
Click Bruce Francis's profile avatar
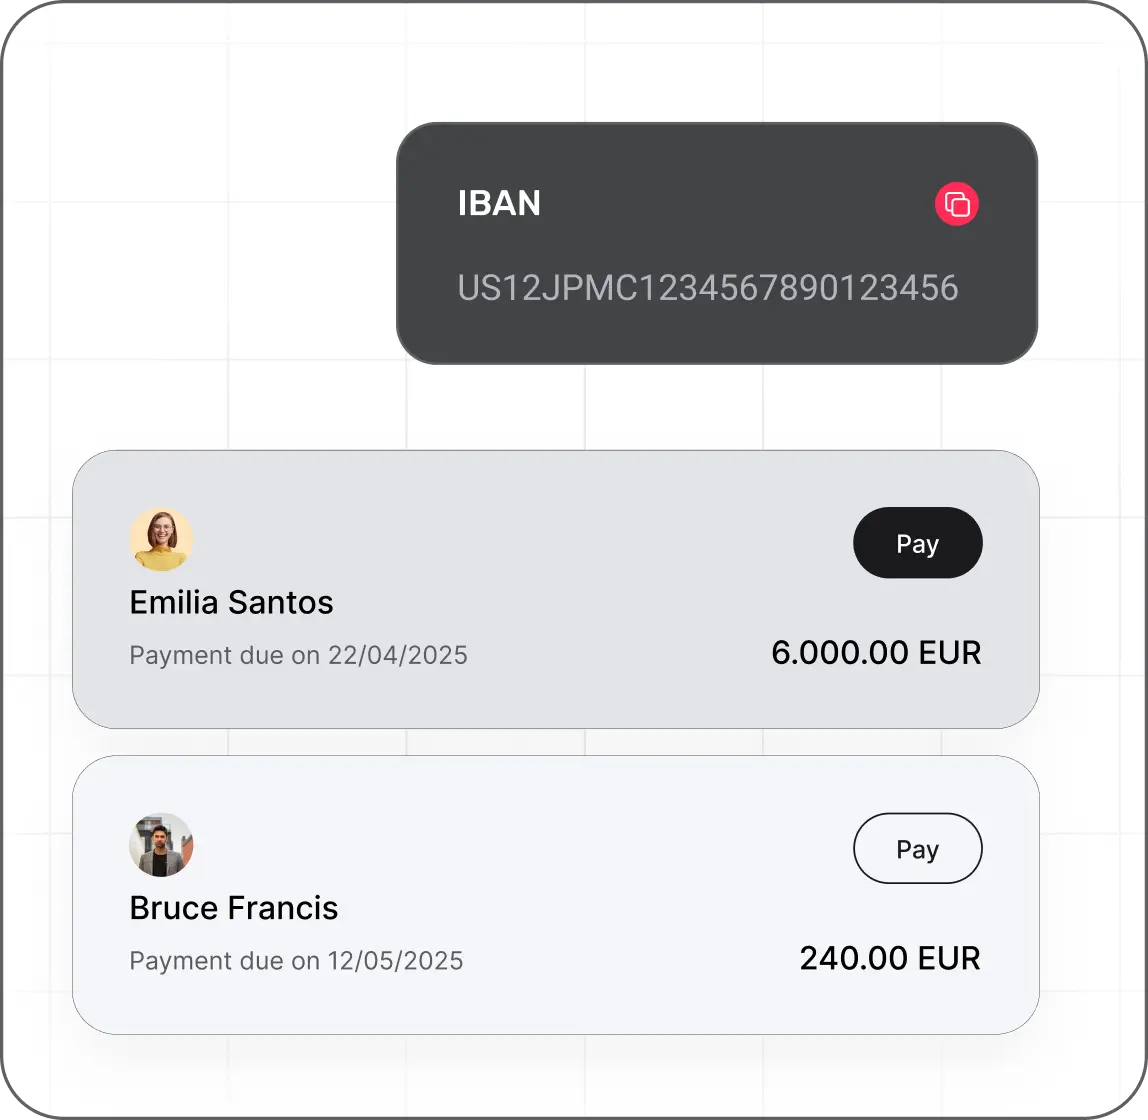tap(161, 845)
